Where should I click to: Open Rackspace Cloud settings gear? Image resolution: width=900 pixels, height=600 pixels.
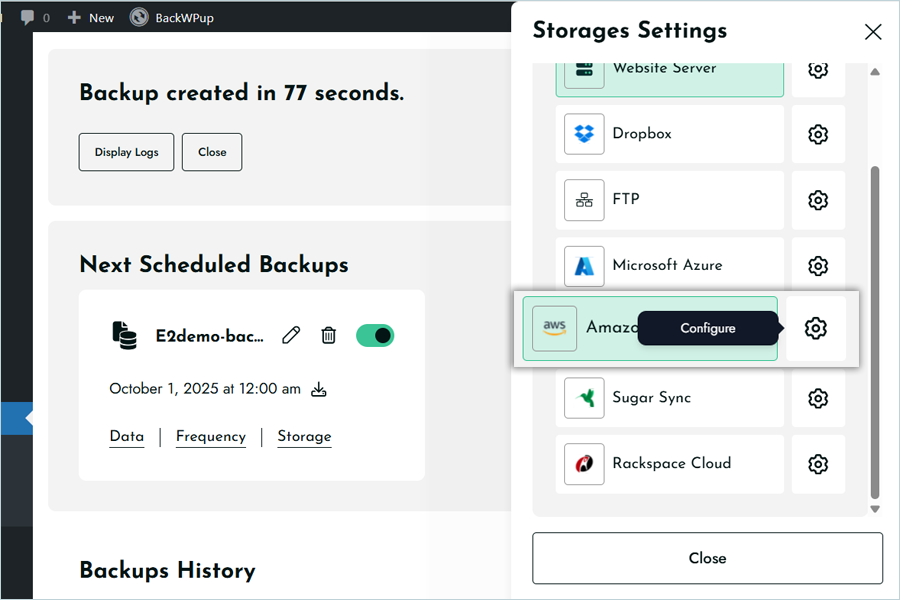coord(818,464)
